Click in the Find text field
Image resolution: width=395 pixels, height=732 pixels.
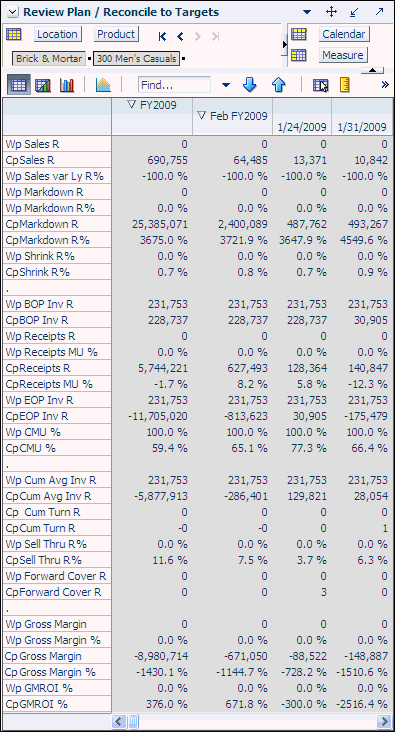(x=175, y=85)
